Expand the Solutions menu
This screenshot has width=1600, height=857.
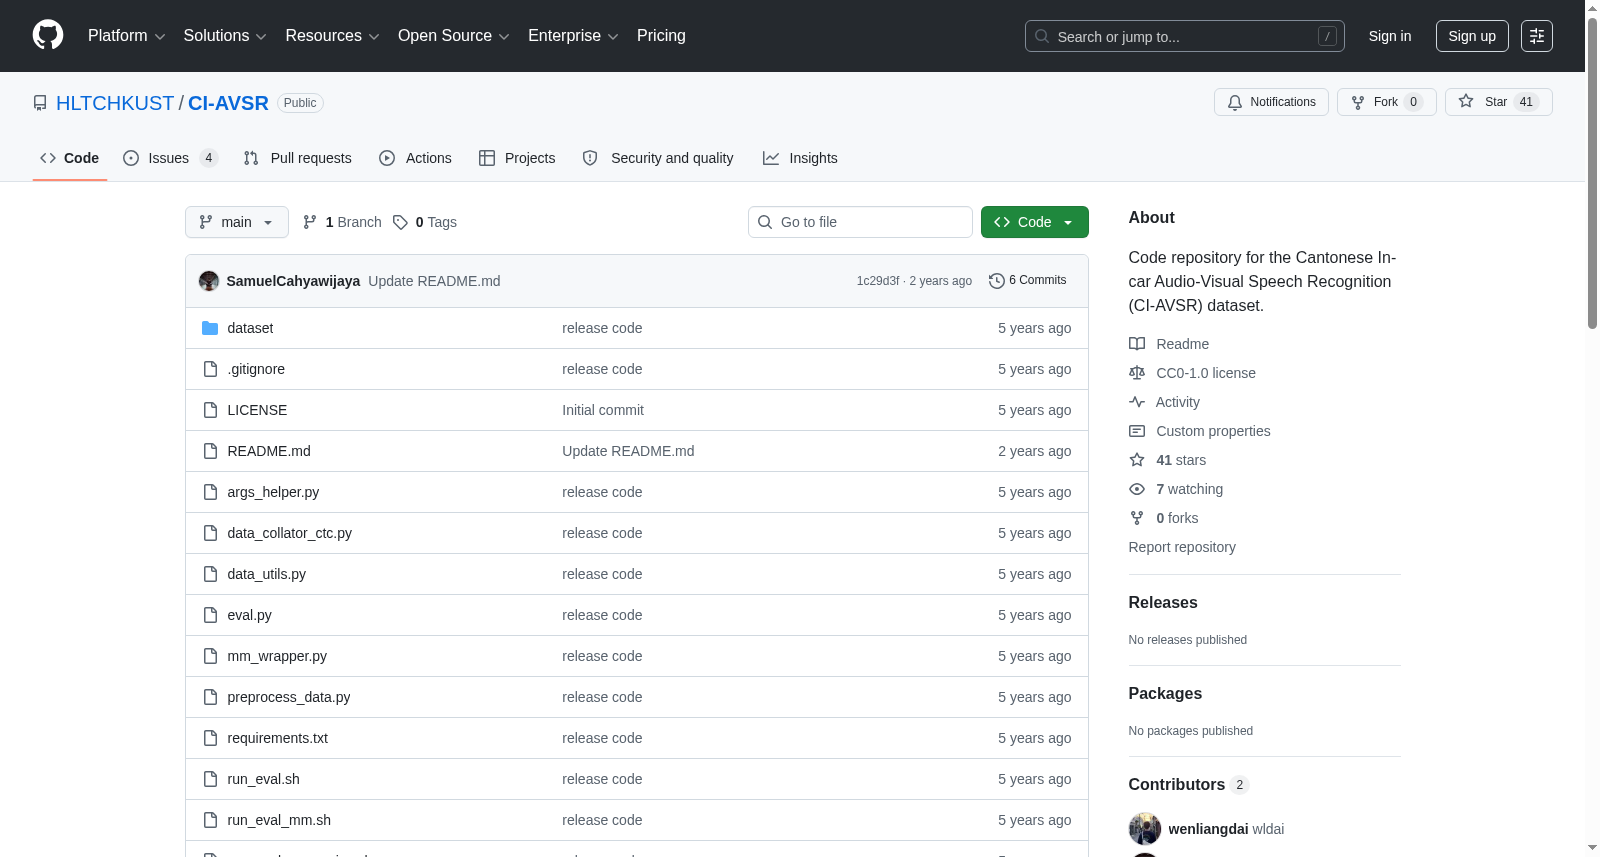click(x=225, y=36)
